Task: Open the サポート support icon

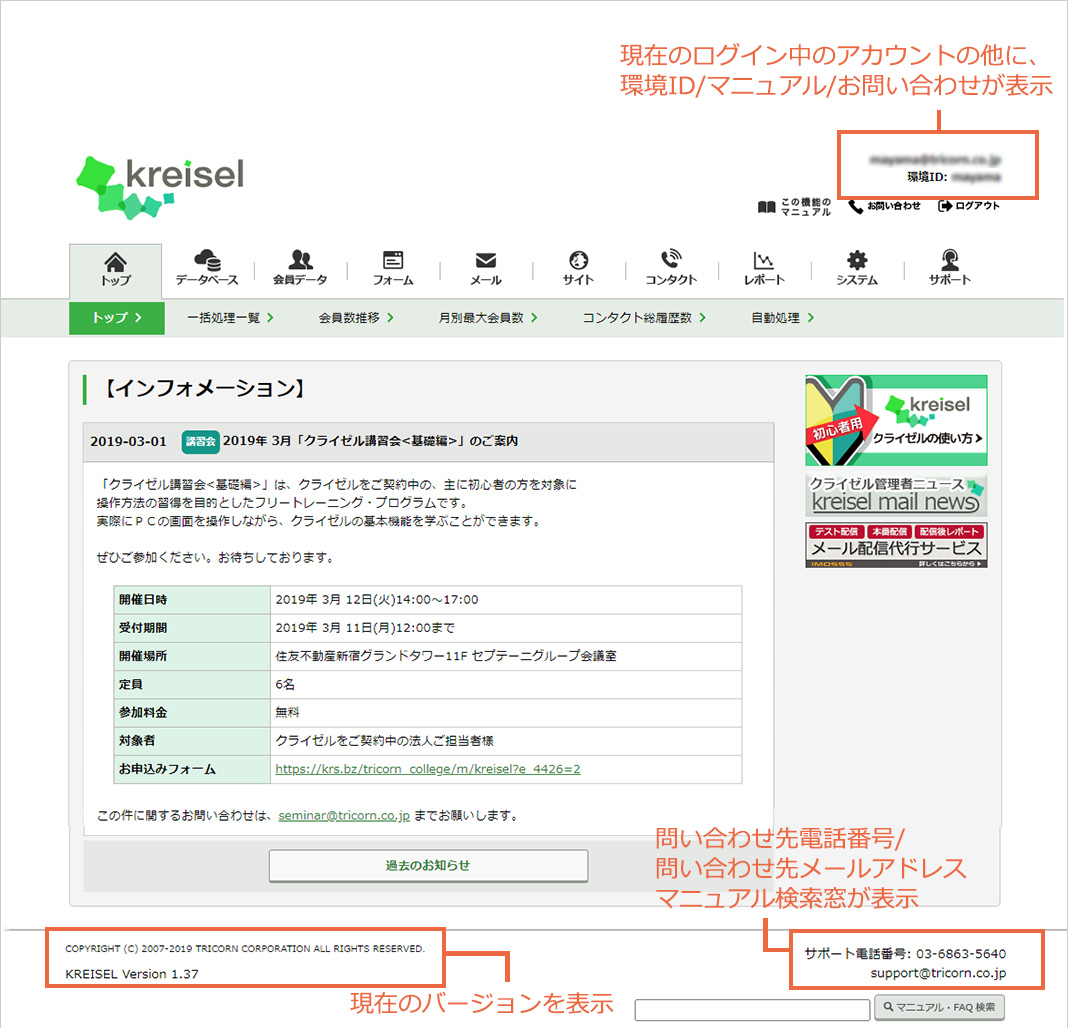Action: click(949, 268)
